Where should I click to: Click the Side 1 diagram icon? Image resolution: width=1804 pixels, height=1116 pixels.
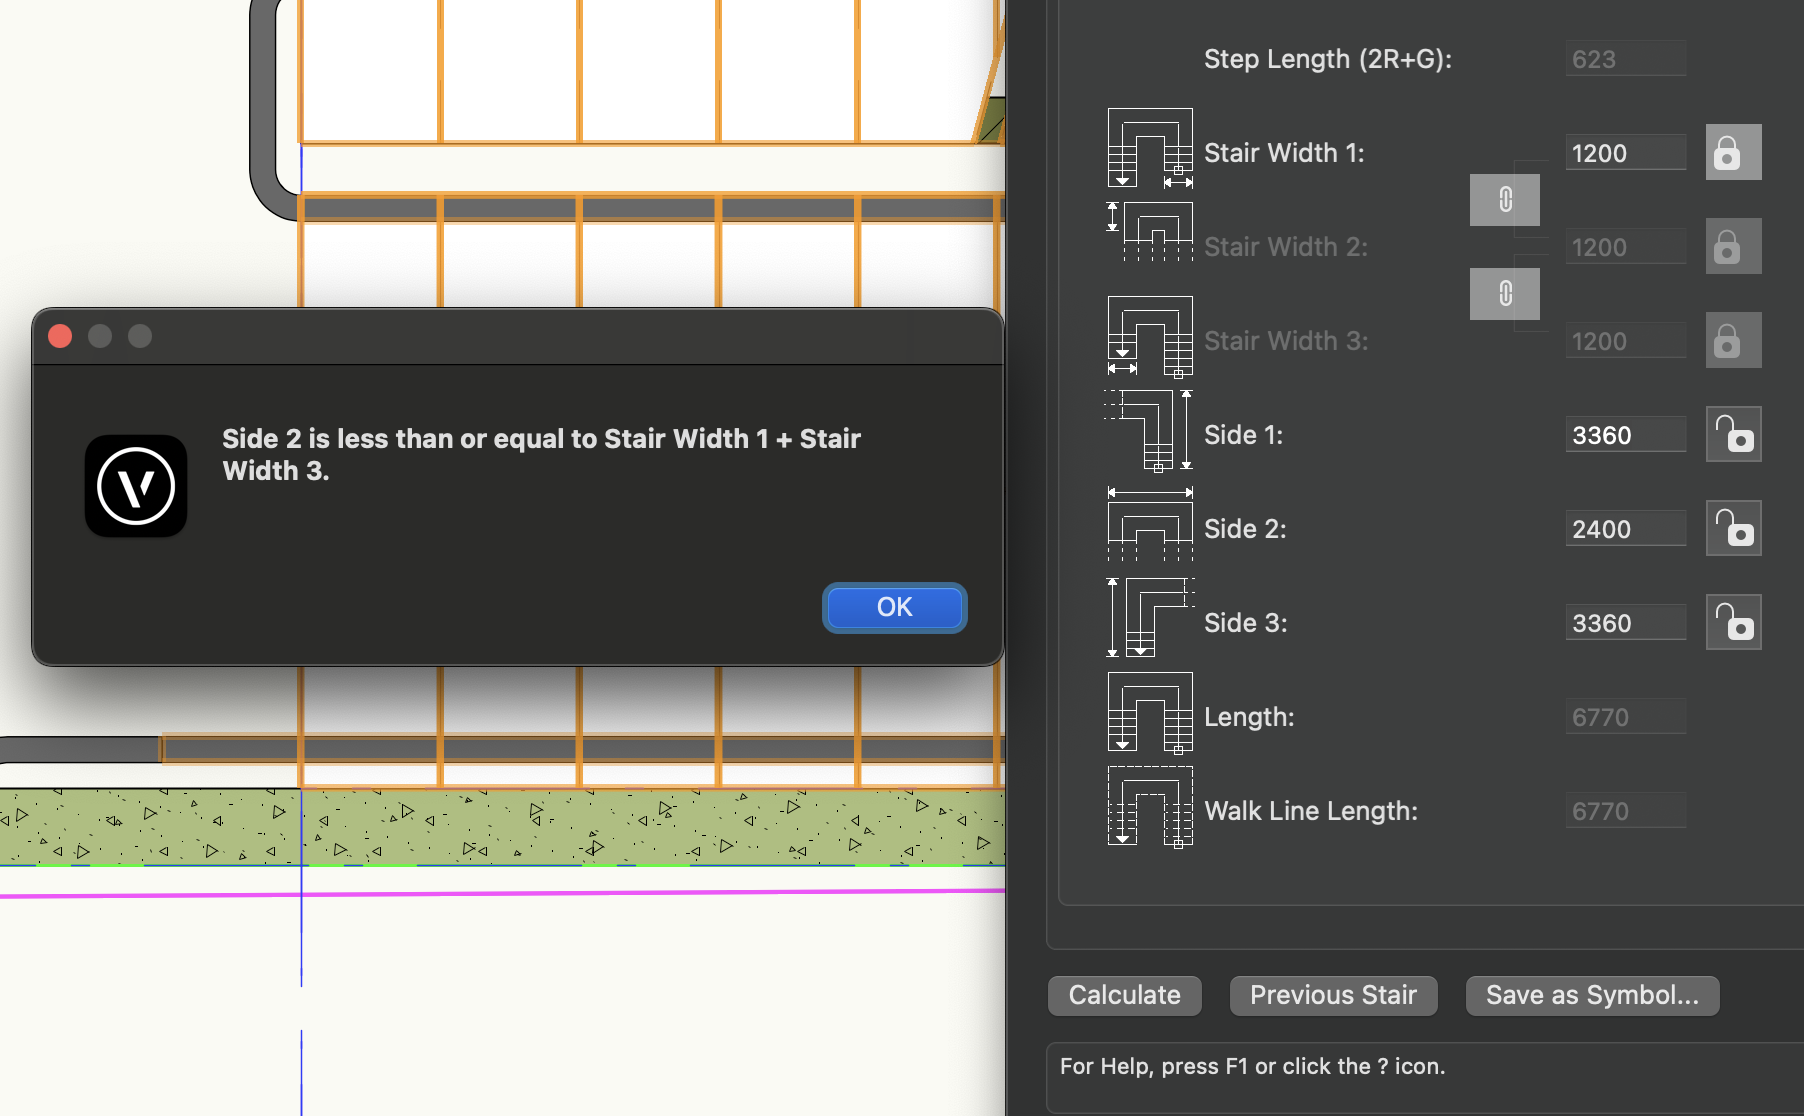tap(1150, 431)
